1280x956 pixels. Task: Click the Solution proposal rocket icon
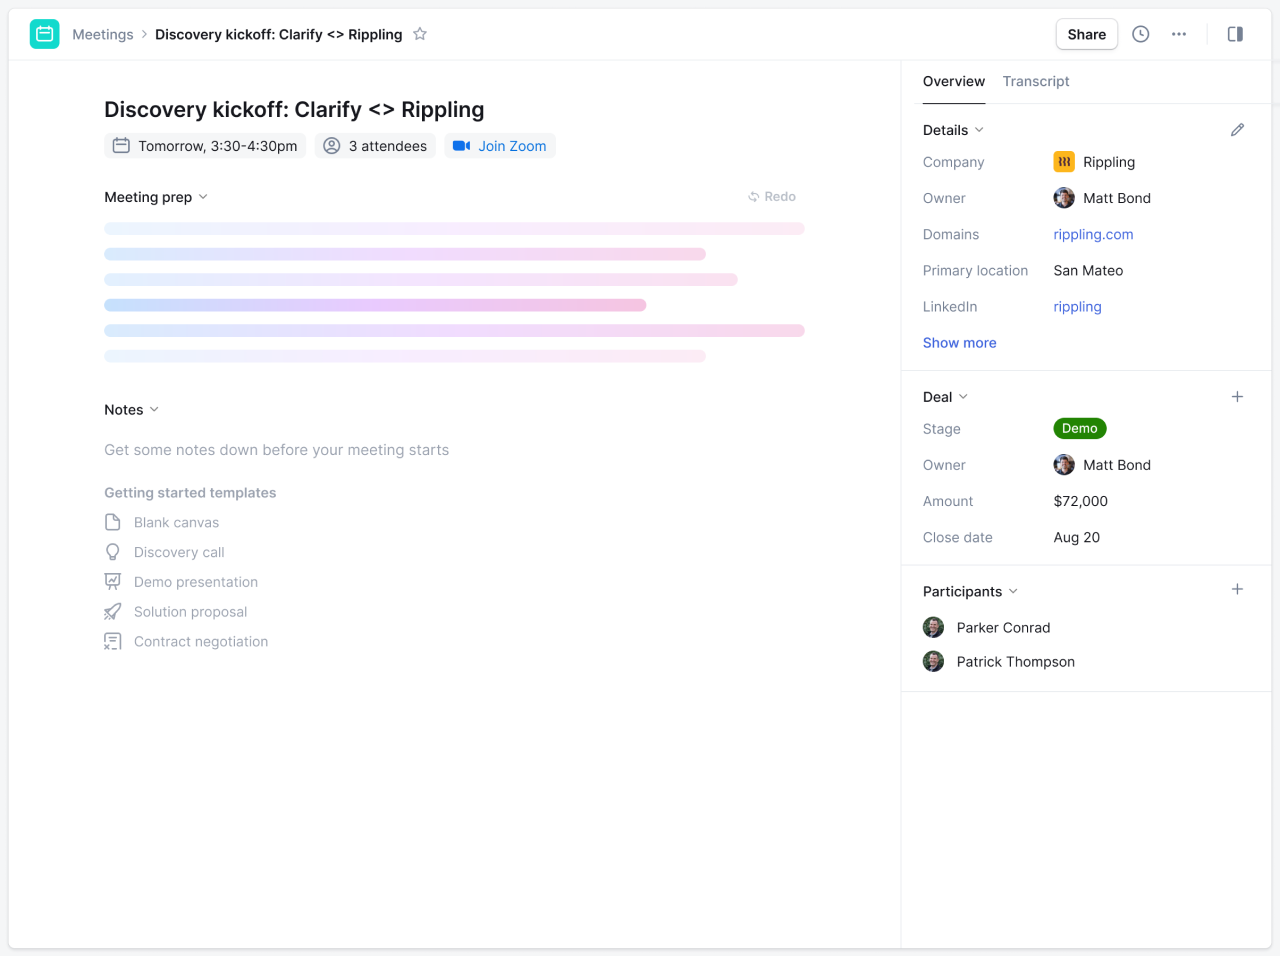(x=113, y=612)
